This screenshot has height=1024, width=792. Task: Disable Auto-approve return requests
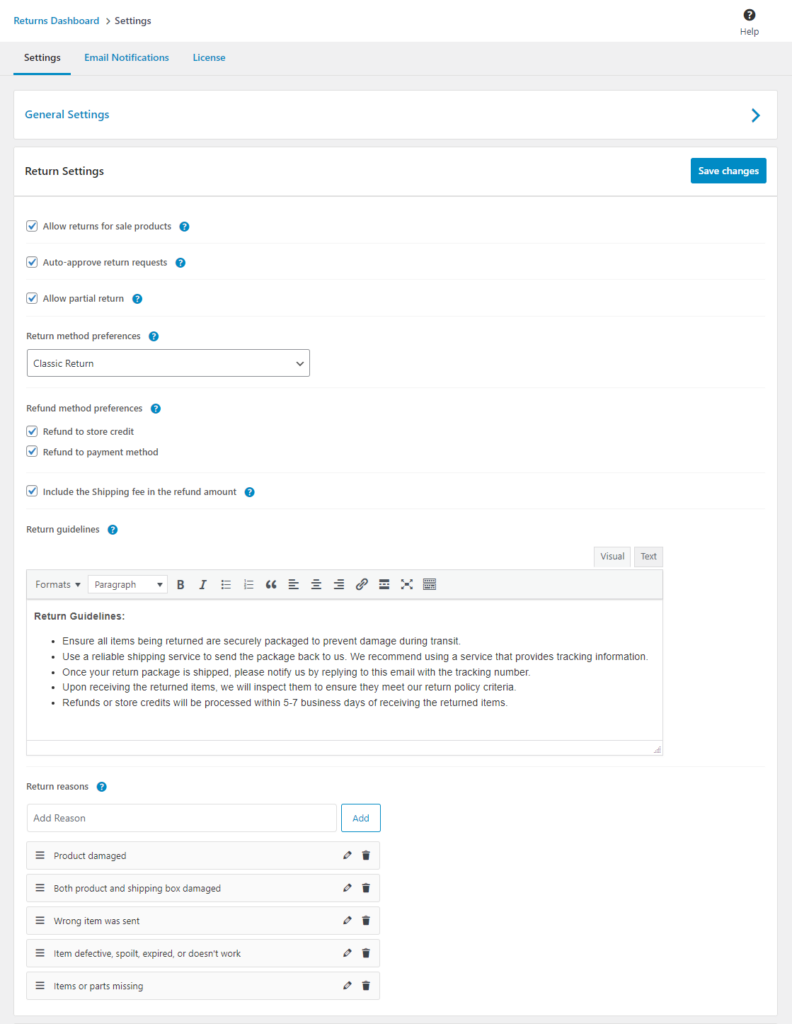[31, 262]
